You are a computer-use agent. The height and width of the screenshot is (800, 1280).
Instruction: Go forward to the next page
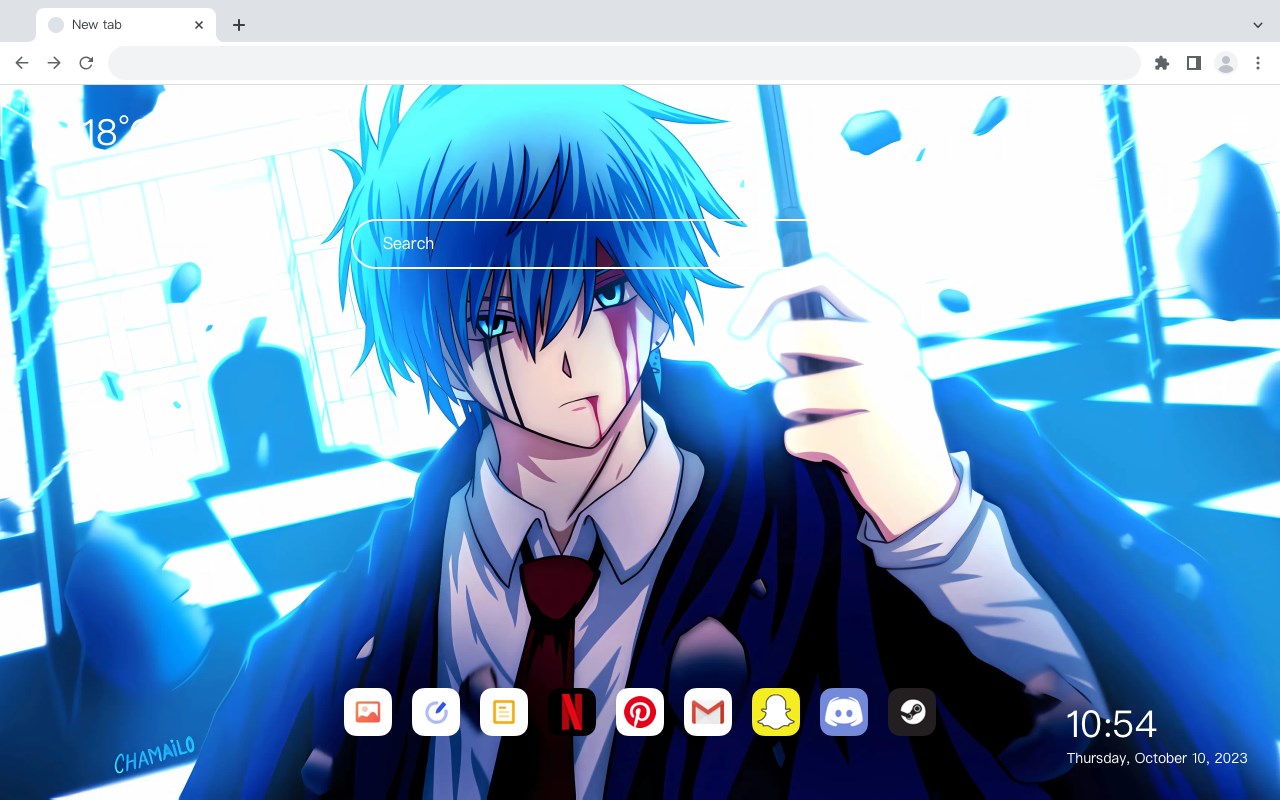pyautogui.click(x=54, y=63)
